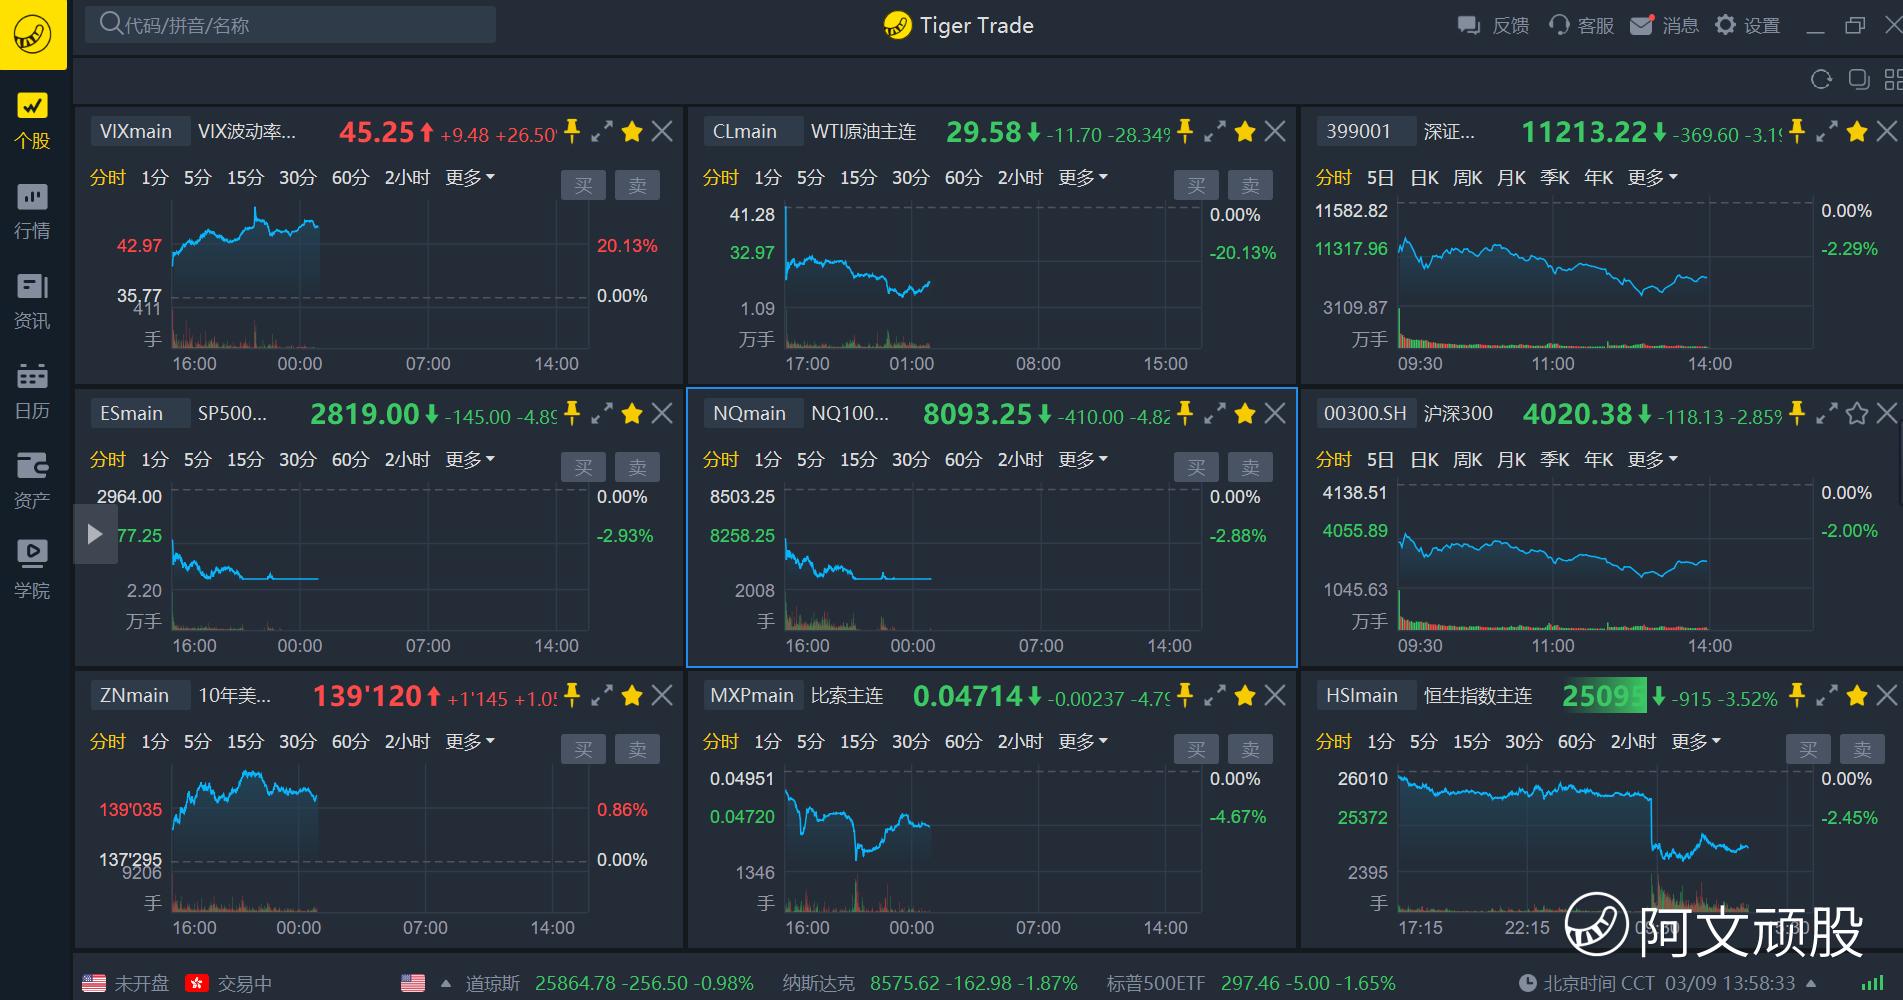Viewport: 1903px width, 1000px height.
Task: Unfavorite NQmain using its star
Action: 1245,413
